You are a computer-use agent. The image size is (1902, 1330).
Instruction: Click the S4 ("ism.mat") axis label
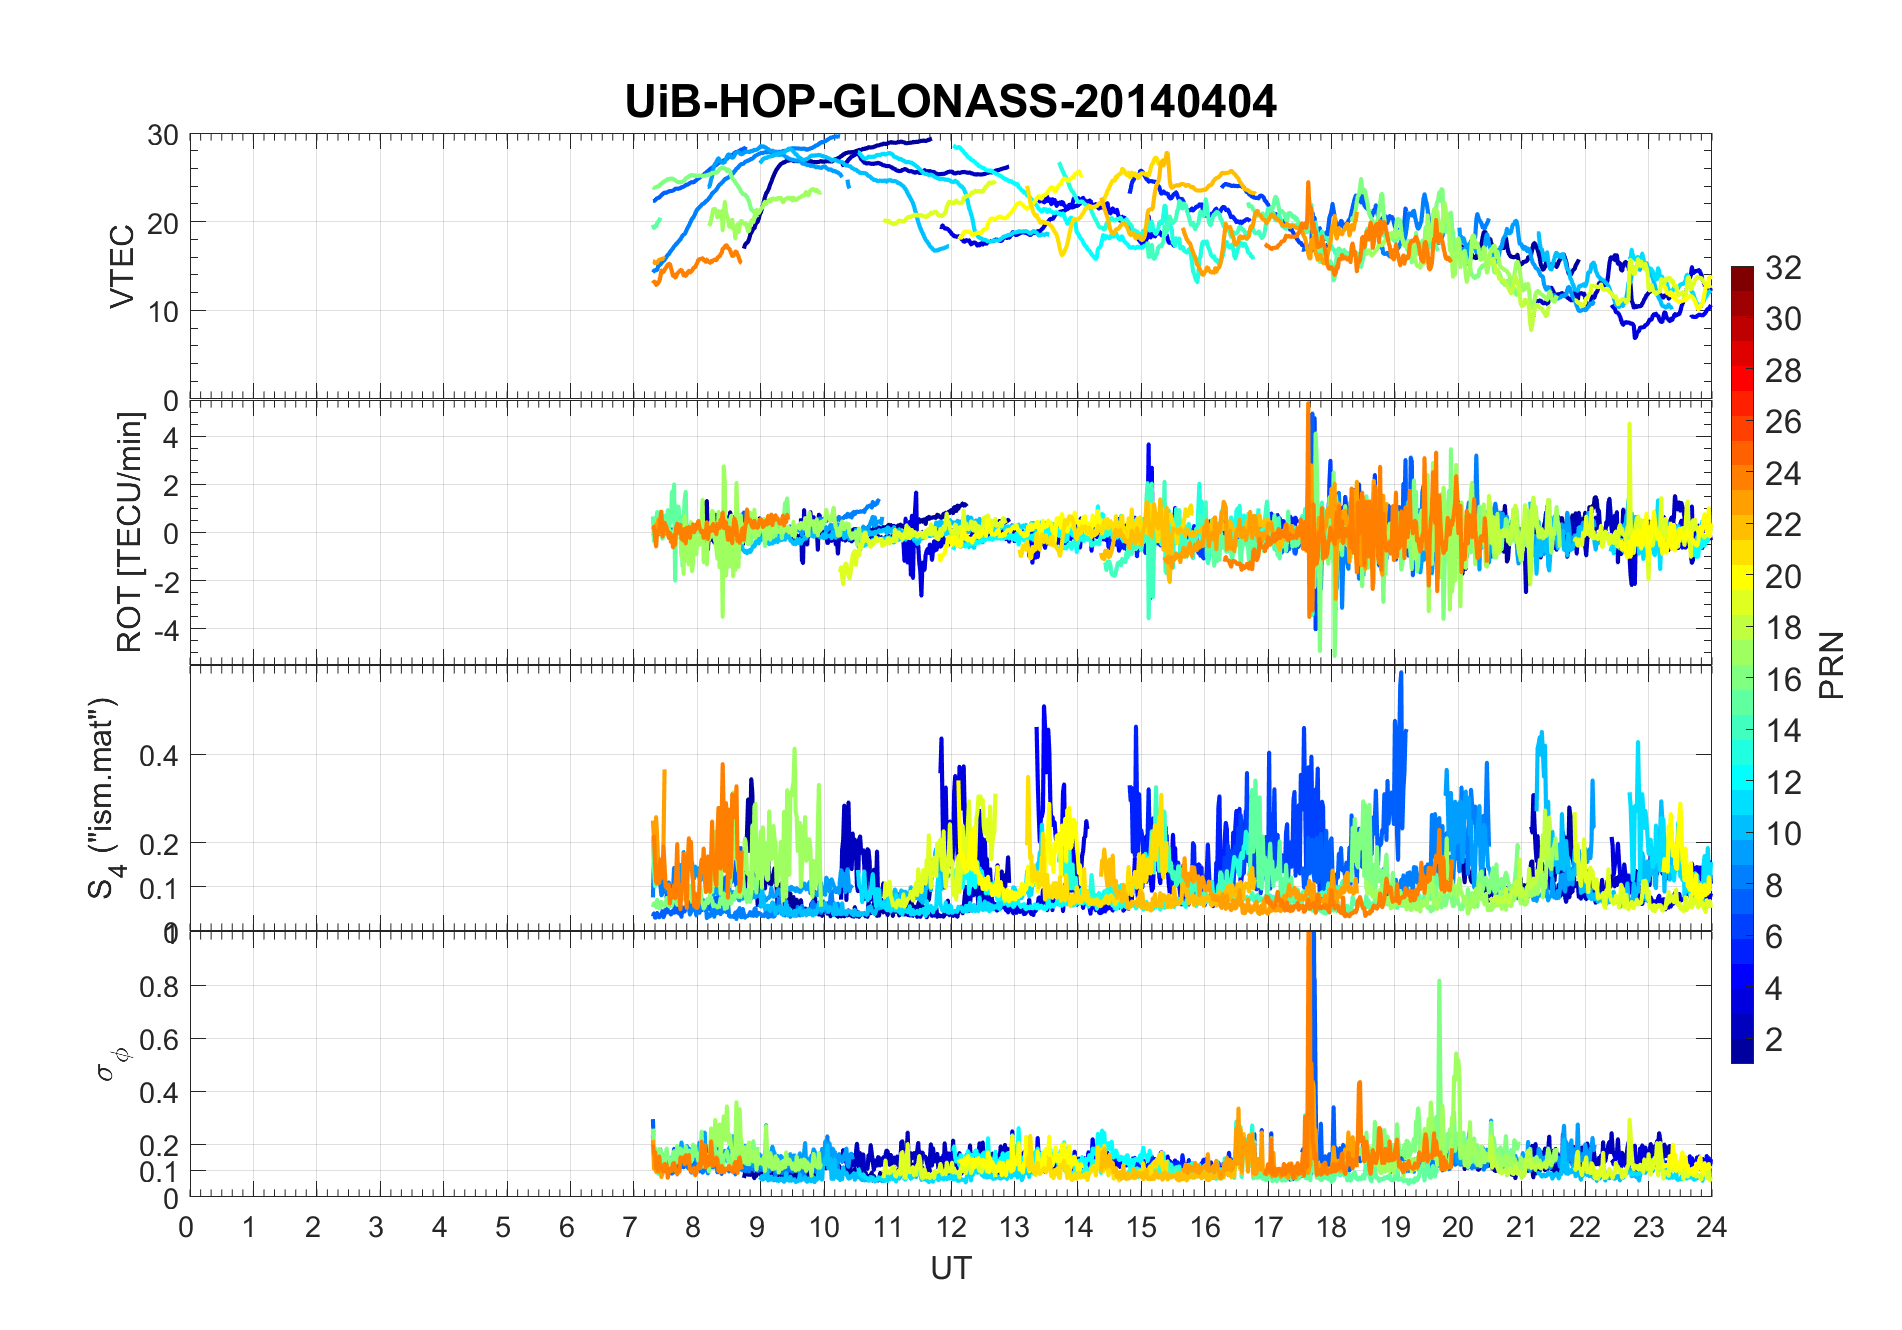pos(104,798)
